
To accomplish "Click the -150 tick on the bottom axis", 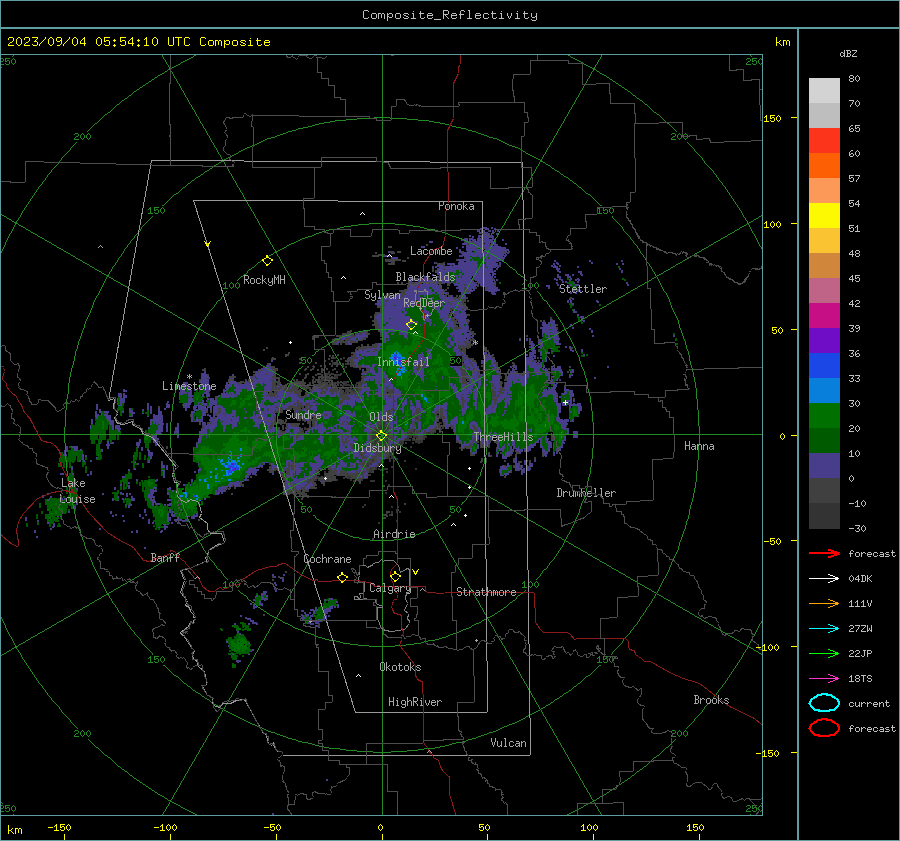I will 59,828.
